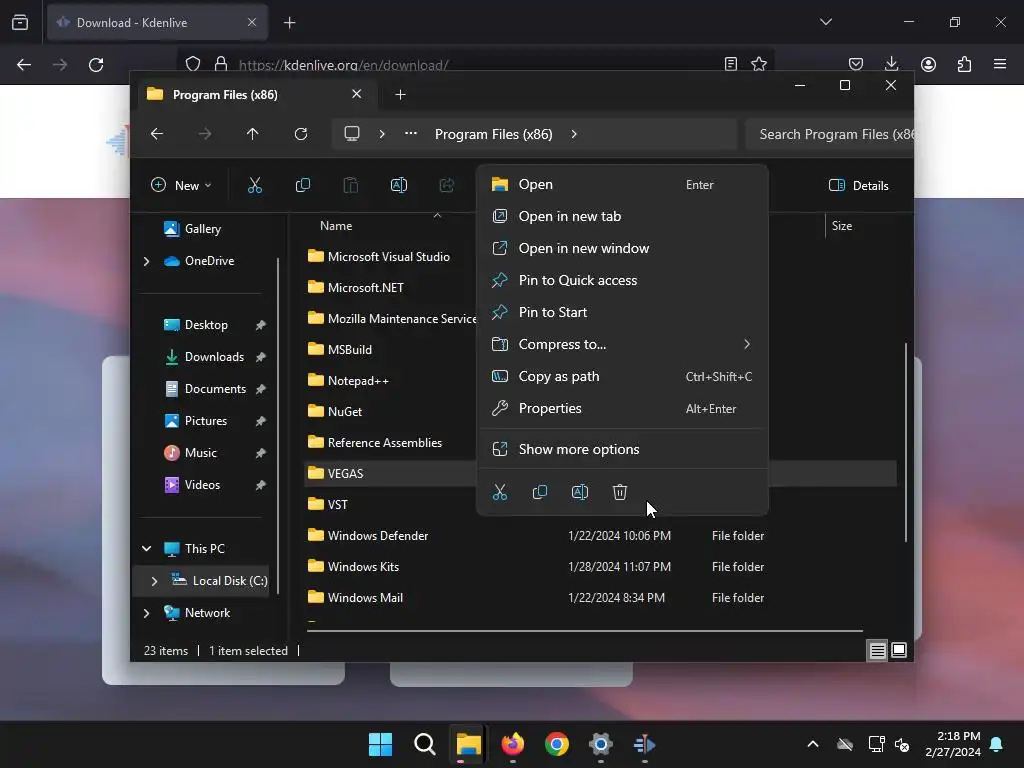1024x768 pixels.
Task: Choose Open in new window
Action: (622, 248)
